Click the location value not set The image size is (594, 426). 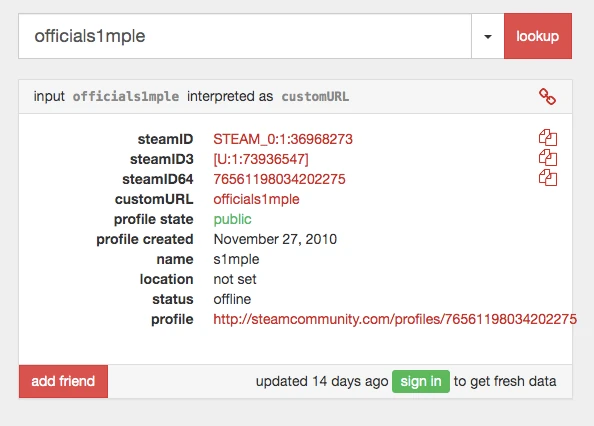pos(235,279)
